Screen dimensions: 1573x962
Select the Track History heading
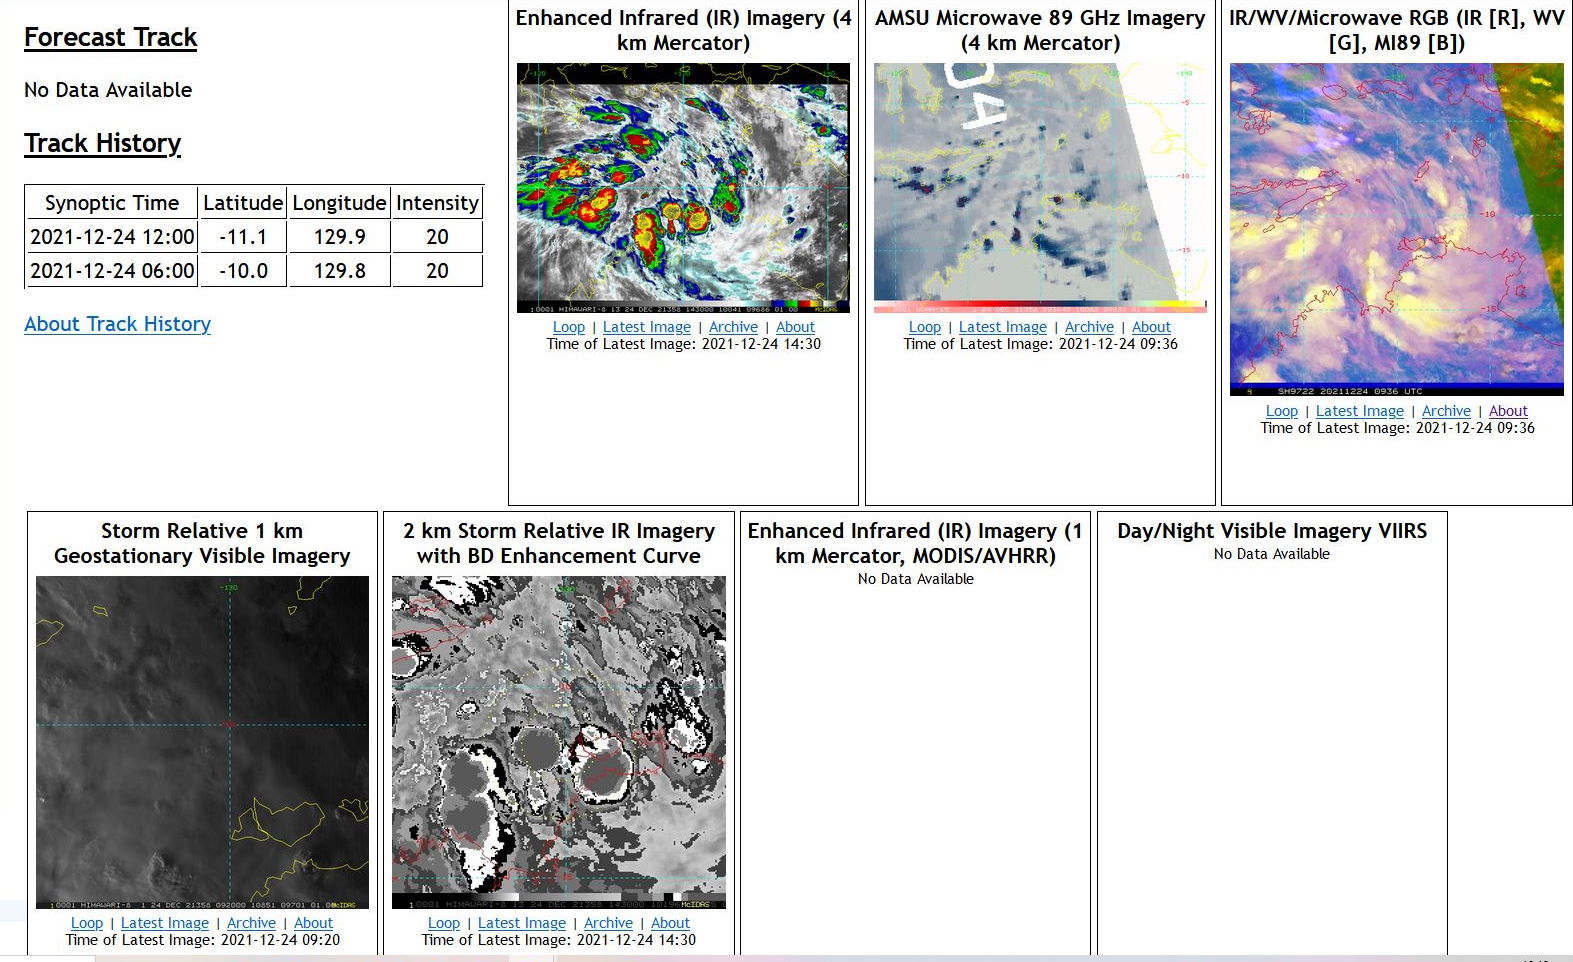pos(102,143)
